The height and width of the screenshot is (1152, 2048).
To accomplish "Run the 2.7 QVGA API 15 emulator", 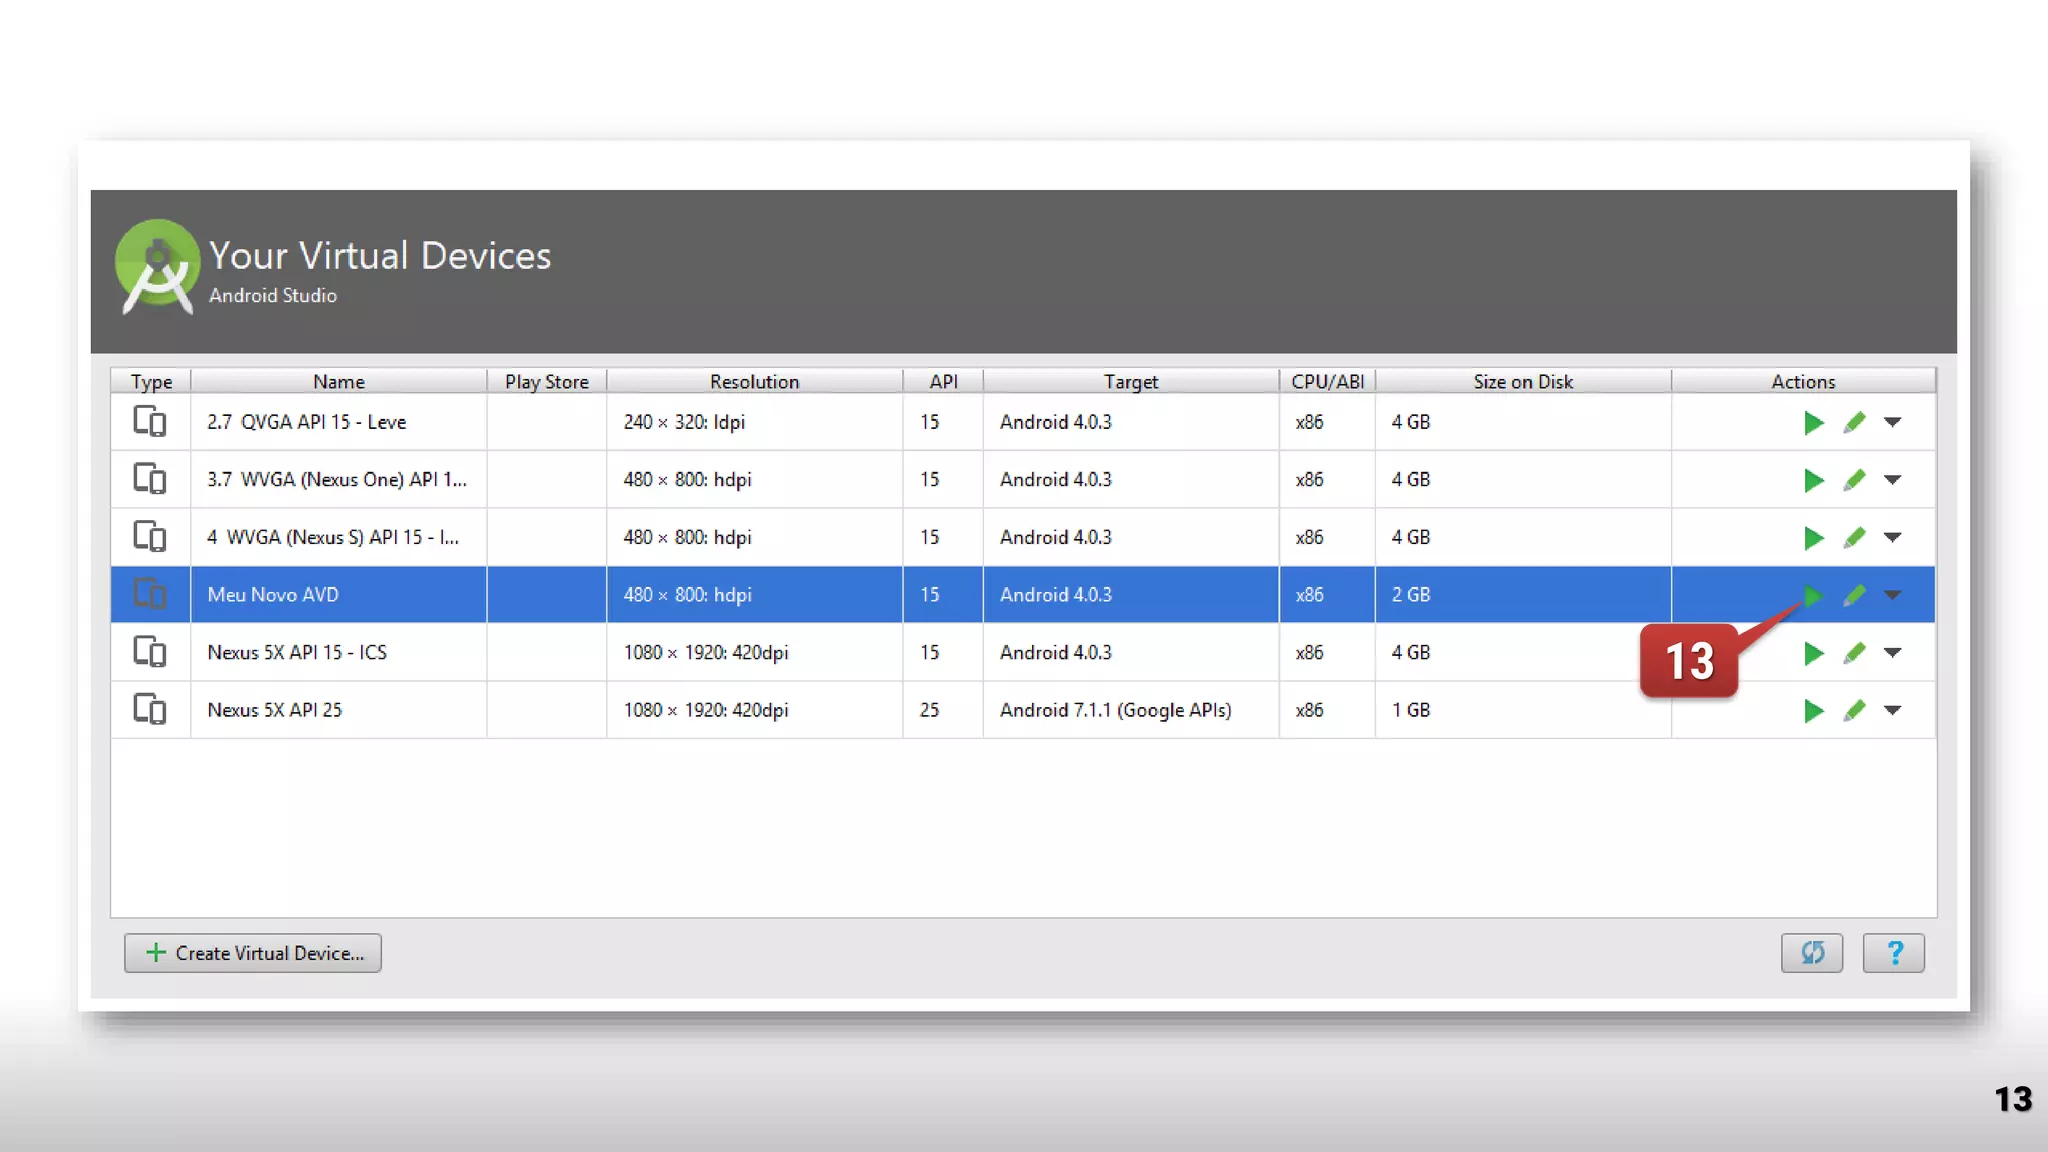I will [x=1812, y=423].
